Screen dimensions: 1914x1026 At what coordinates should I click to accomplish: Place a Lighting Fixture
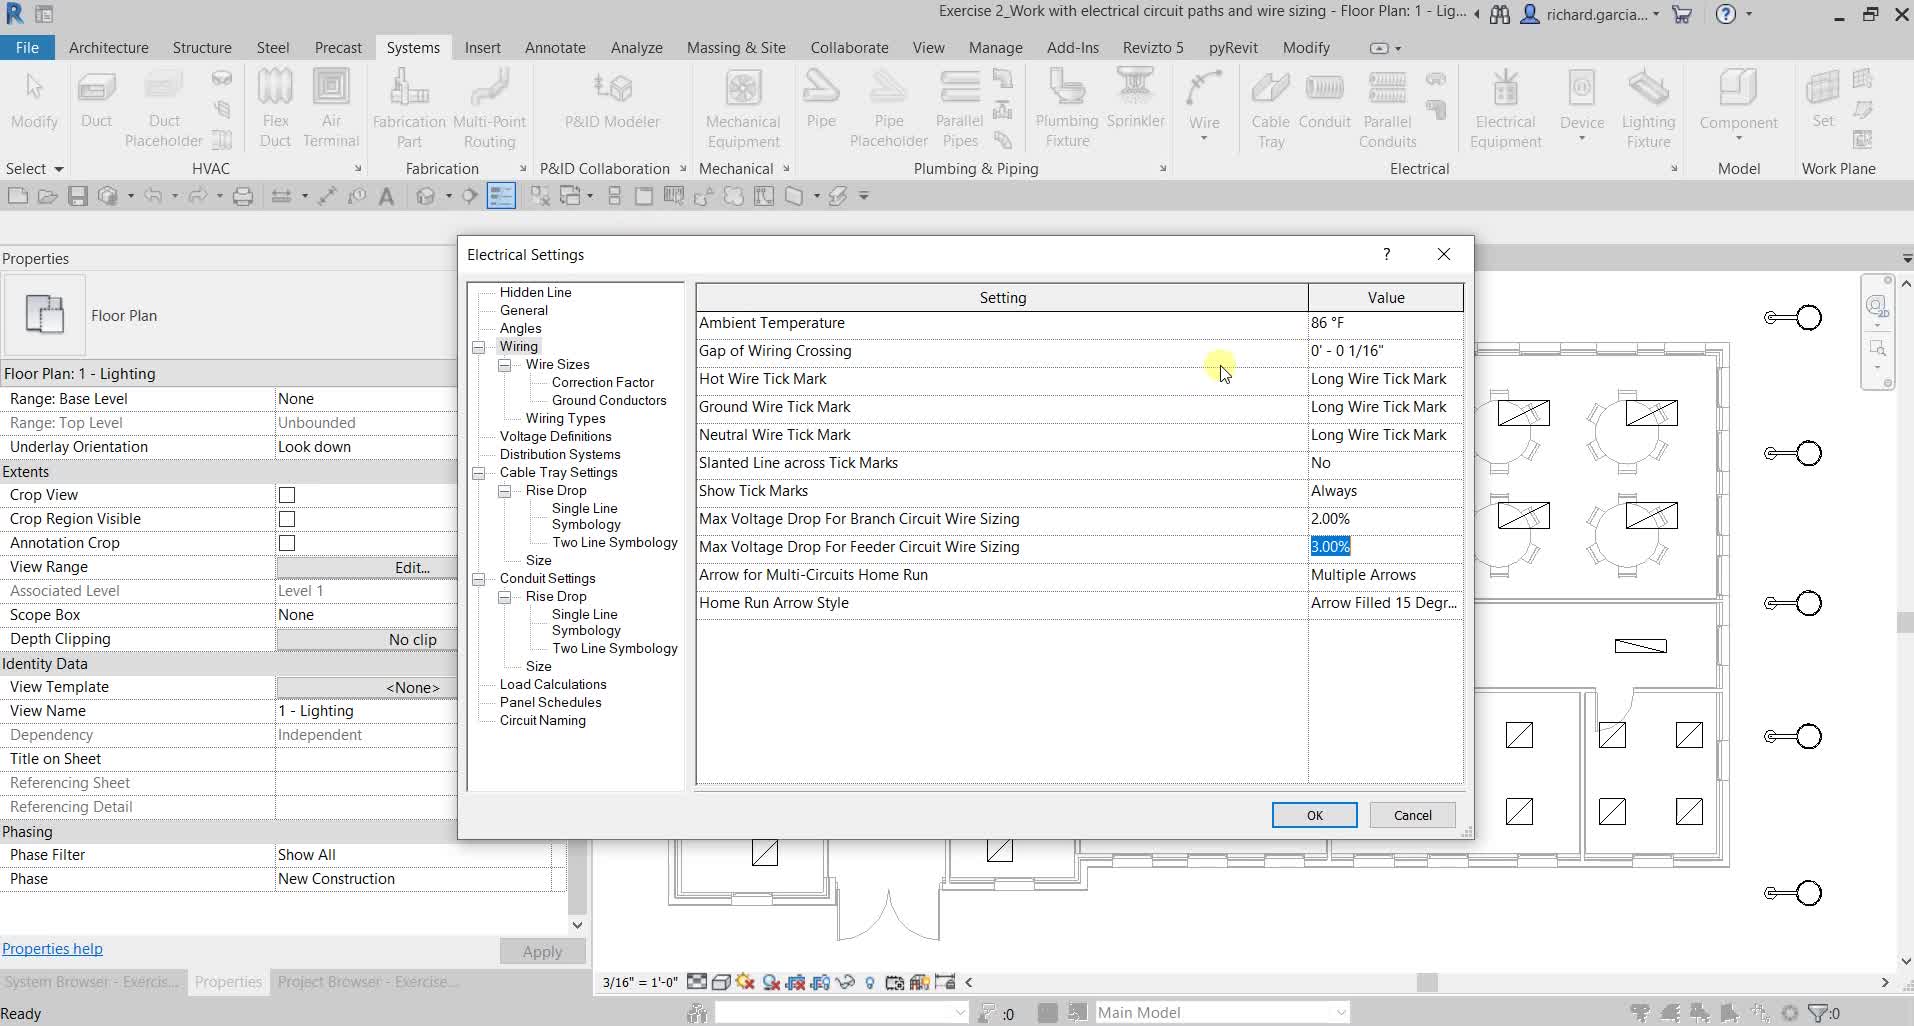click(x=1647, y=105)
